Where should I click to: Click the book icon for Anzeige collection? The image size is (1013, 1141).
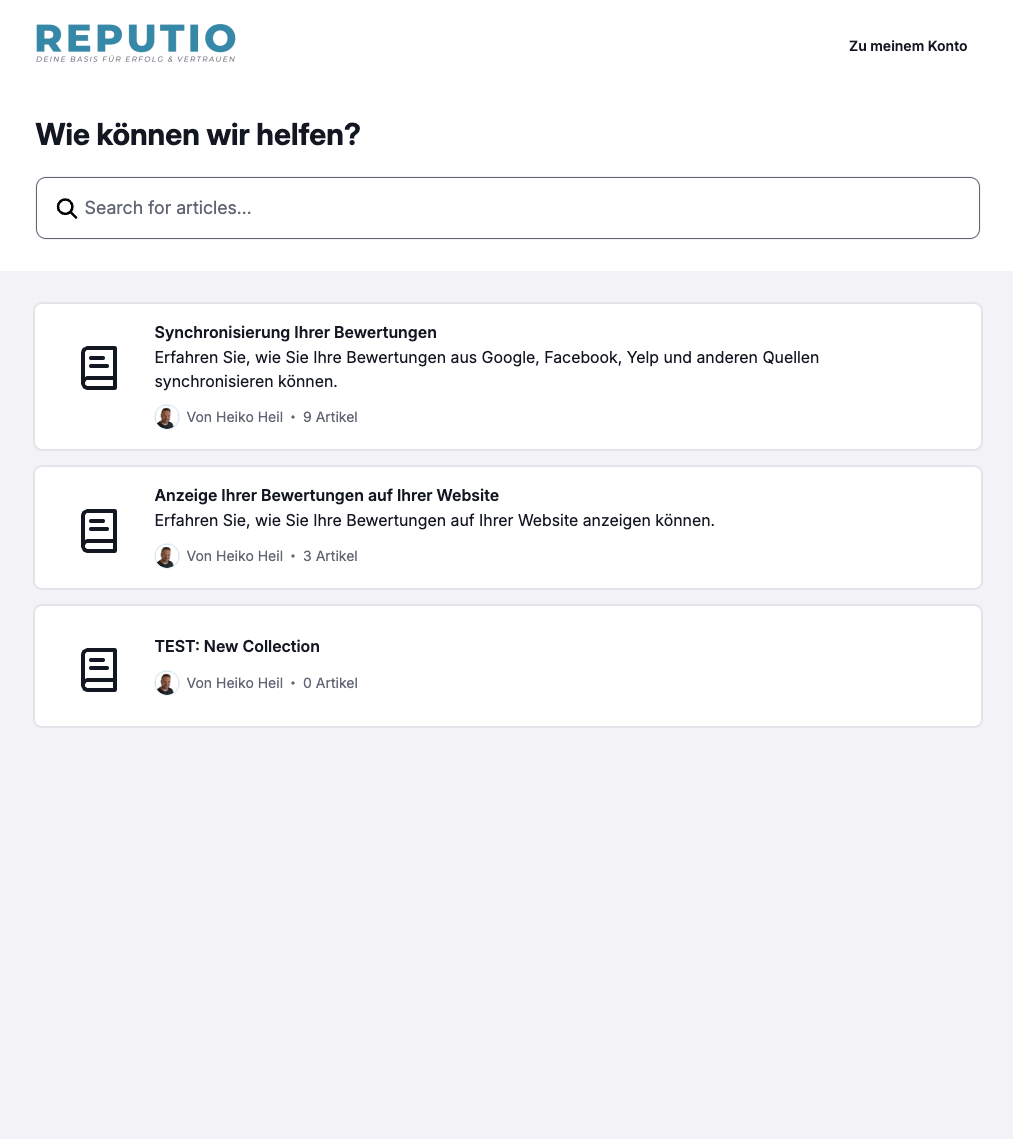[99, 531]
